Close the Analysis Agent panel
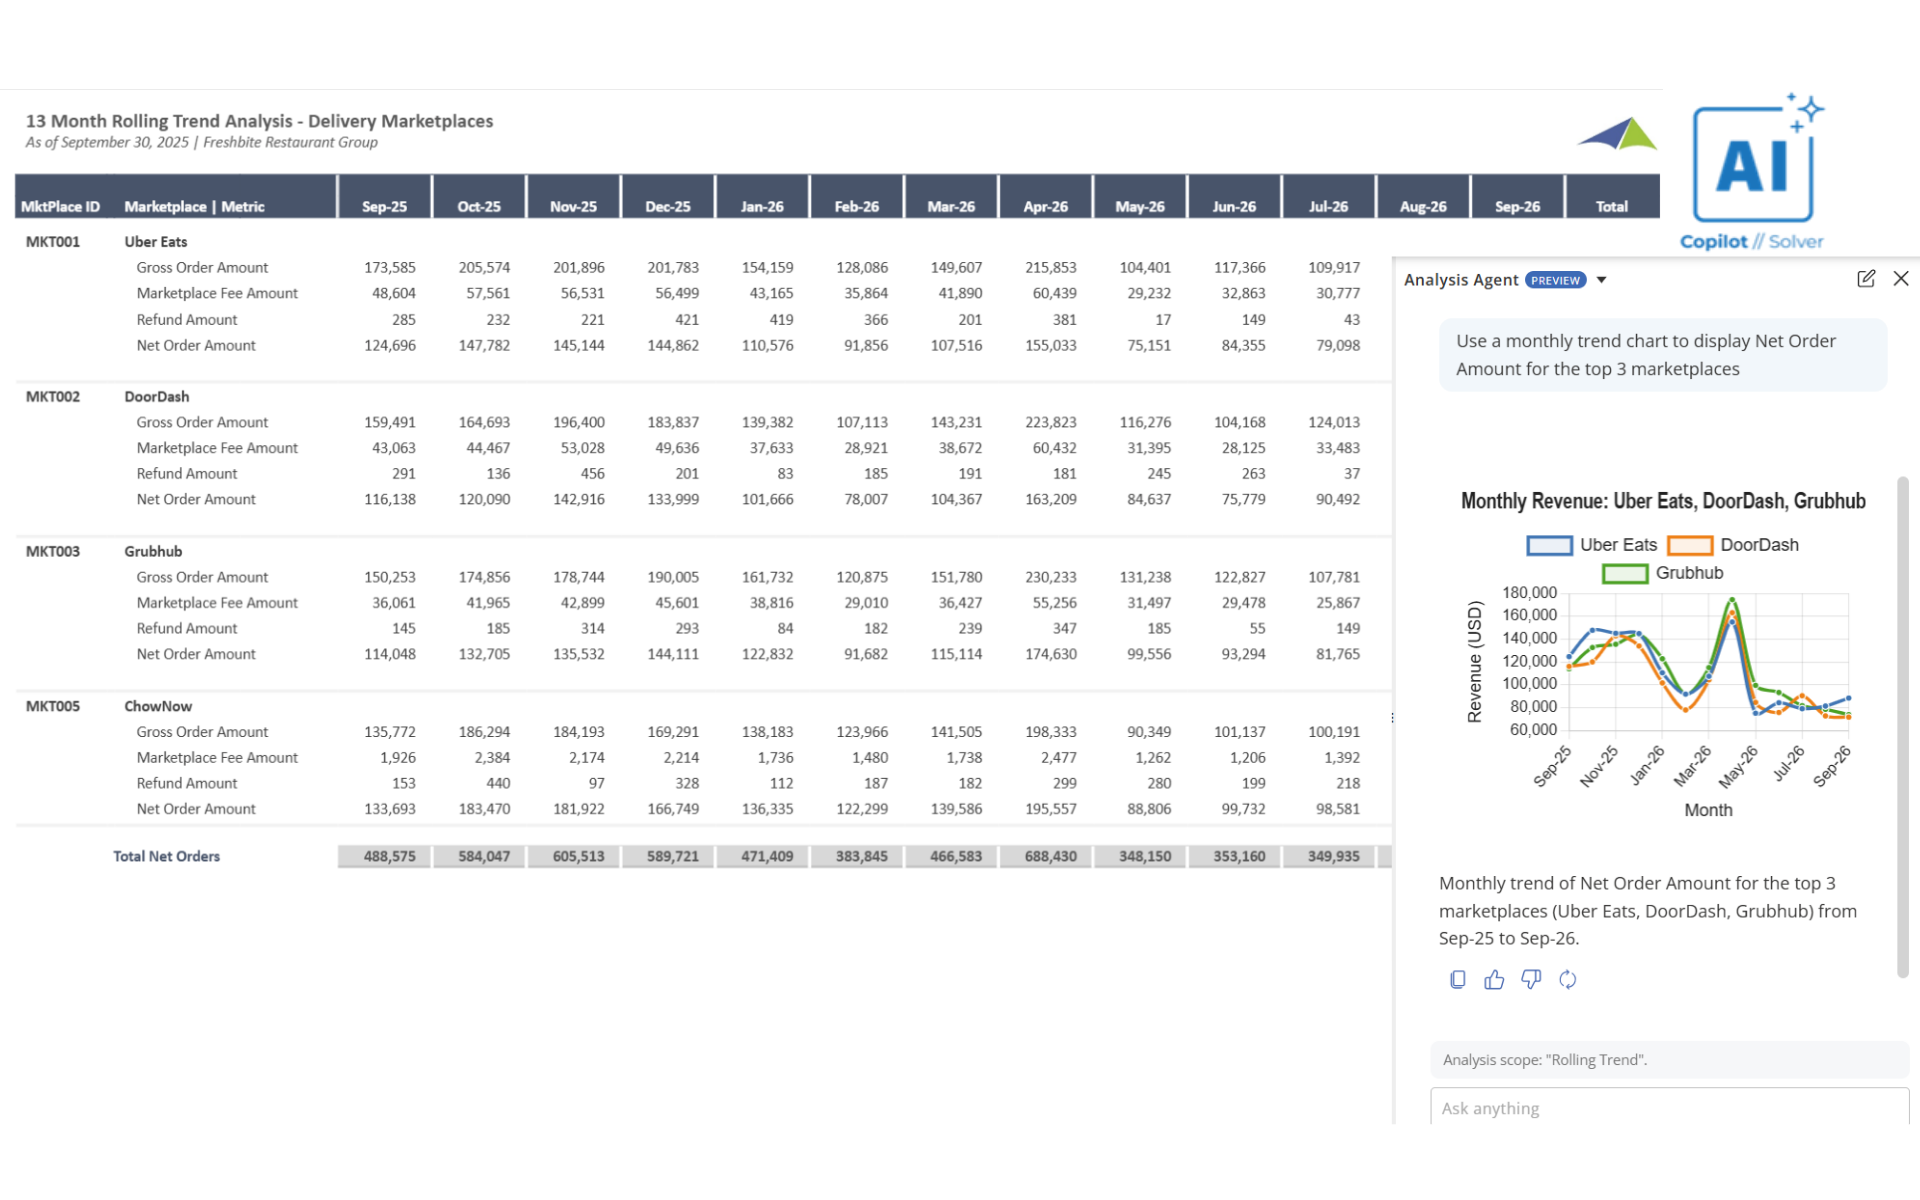The width and height of the screenshot is (1920, 1200). click(x=1900, y=279)
